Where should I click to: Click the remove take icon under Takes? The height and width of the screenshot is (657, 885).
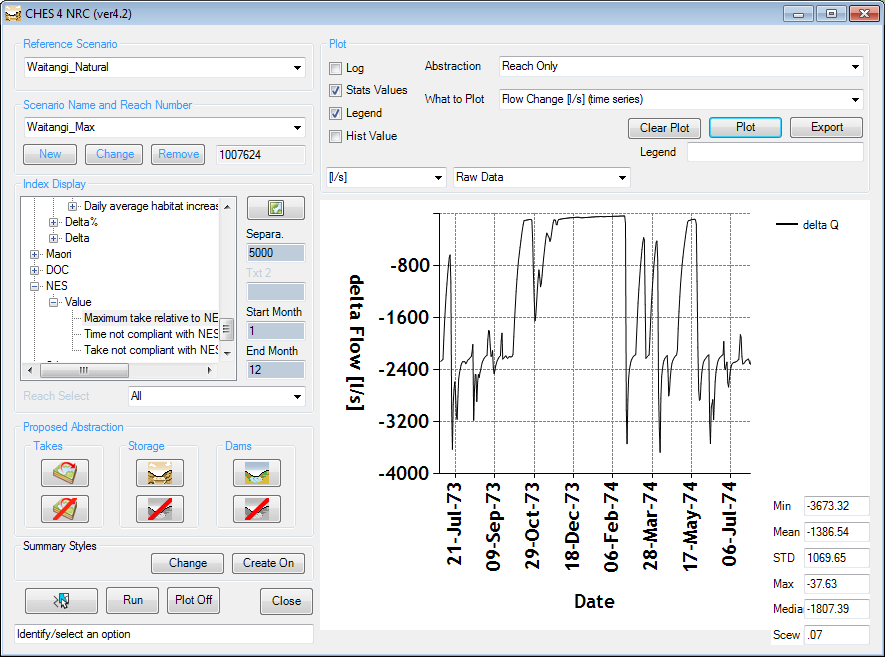65,509
